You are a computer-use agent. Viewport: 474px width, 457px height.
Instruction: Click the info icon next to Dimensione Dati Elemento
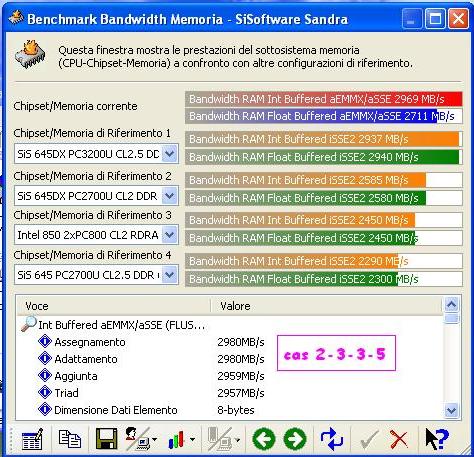coord(45,409)
